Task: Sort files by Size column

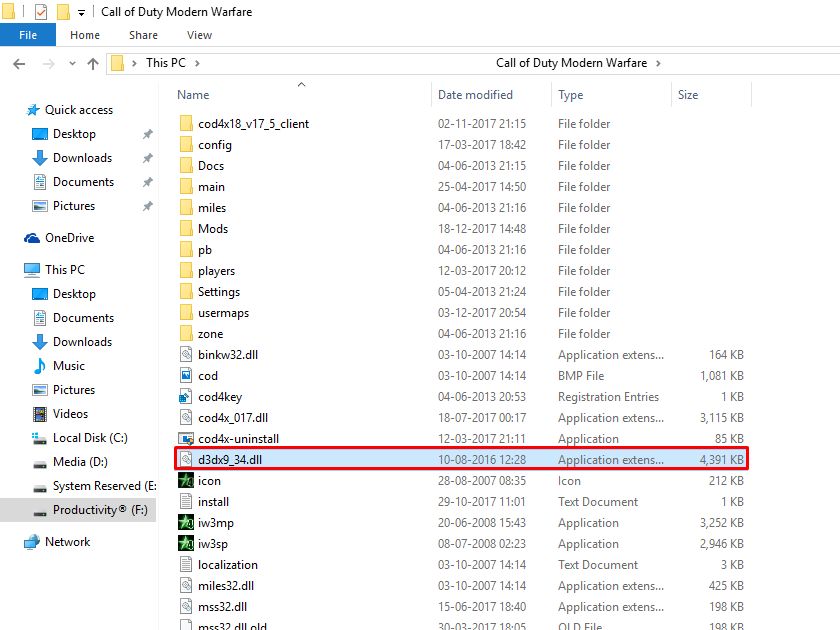Action: click(x=688, y=95)
